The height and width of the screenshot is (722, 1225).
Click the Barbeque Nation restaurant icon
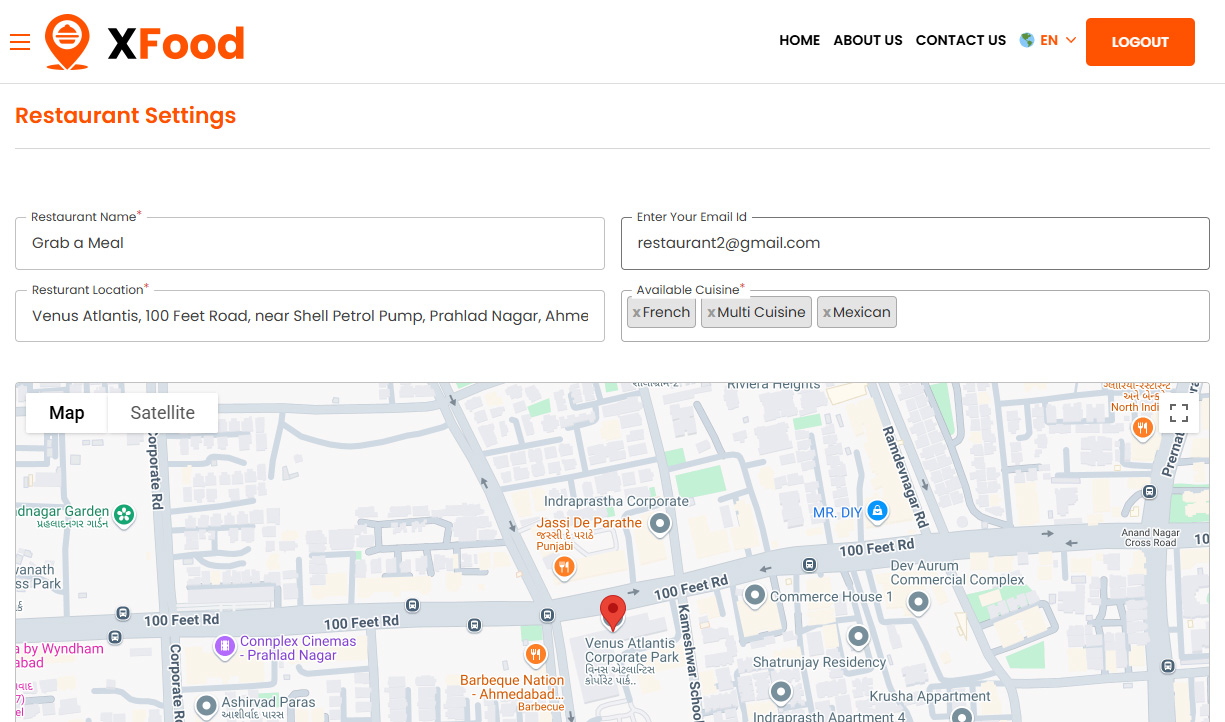[536, 654]
